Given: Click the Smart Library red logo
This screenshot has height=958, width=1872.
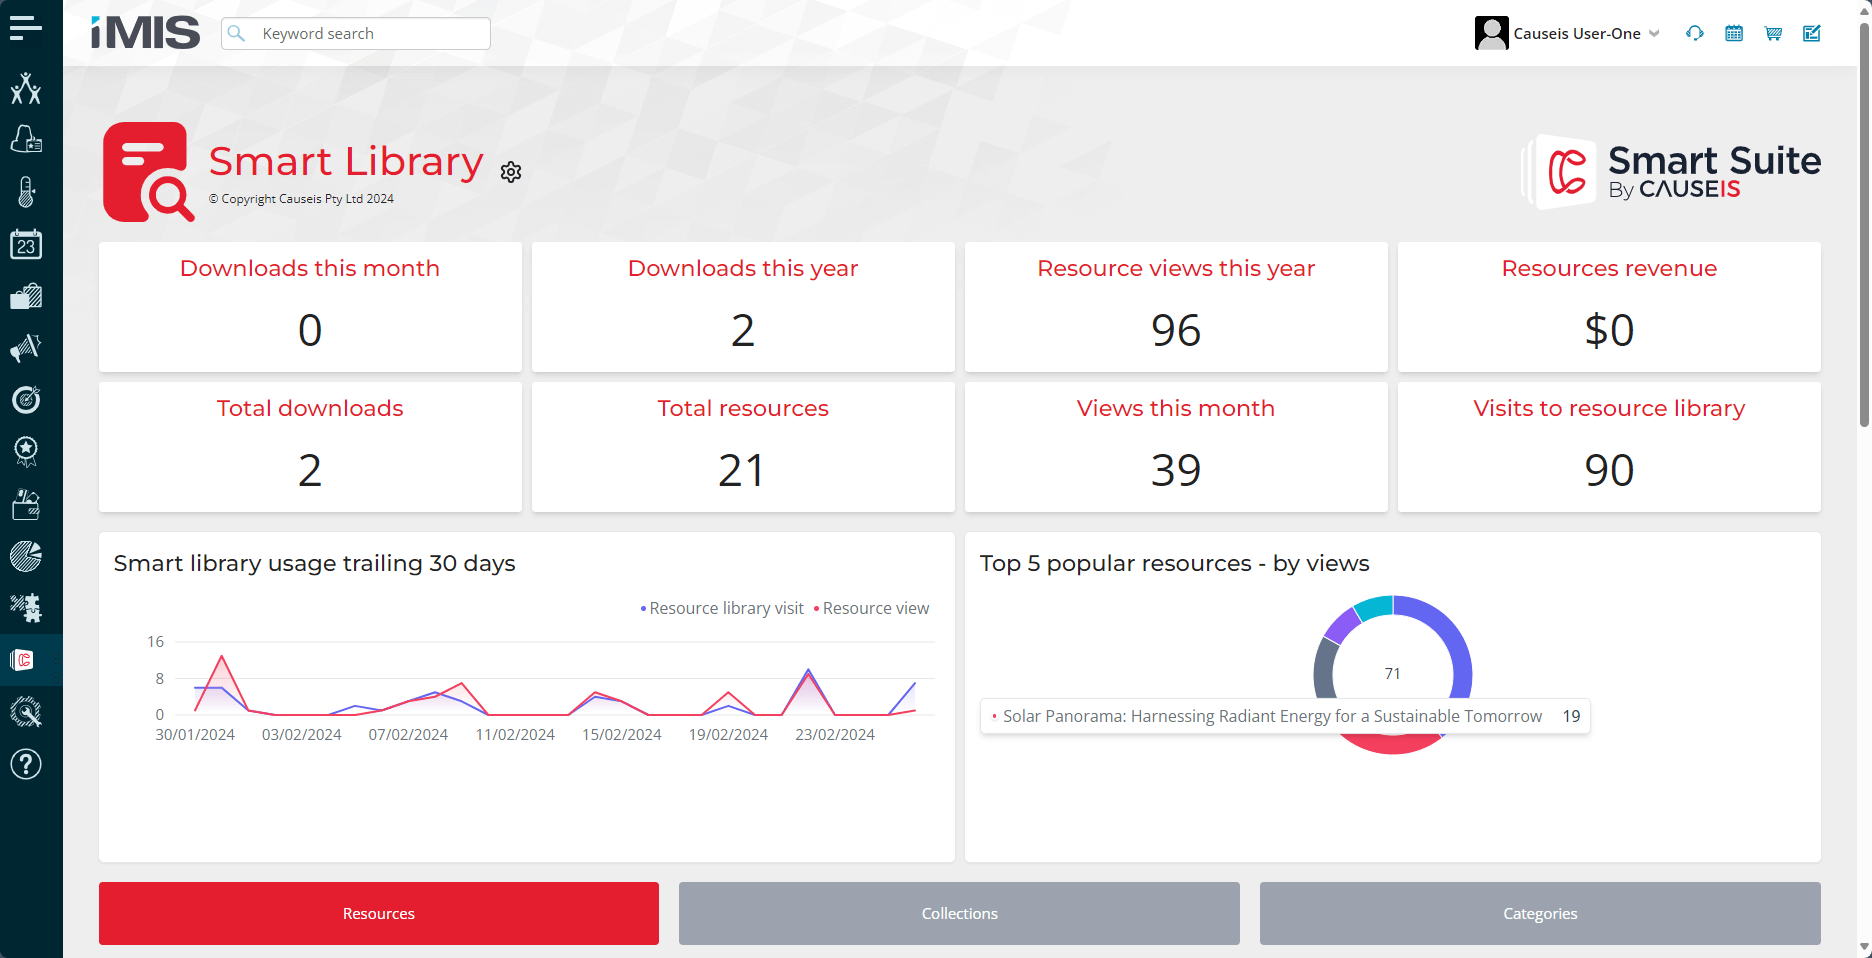Looking at the screenshot, I should click(148, 172).
